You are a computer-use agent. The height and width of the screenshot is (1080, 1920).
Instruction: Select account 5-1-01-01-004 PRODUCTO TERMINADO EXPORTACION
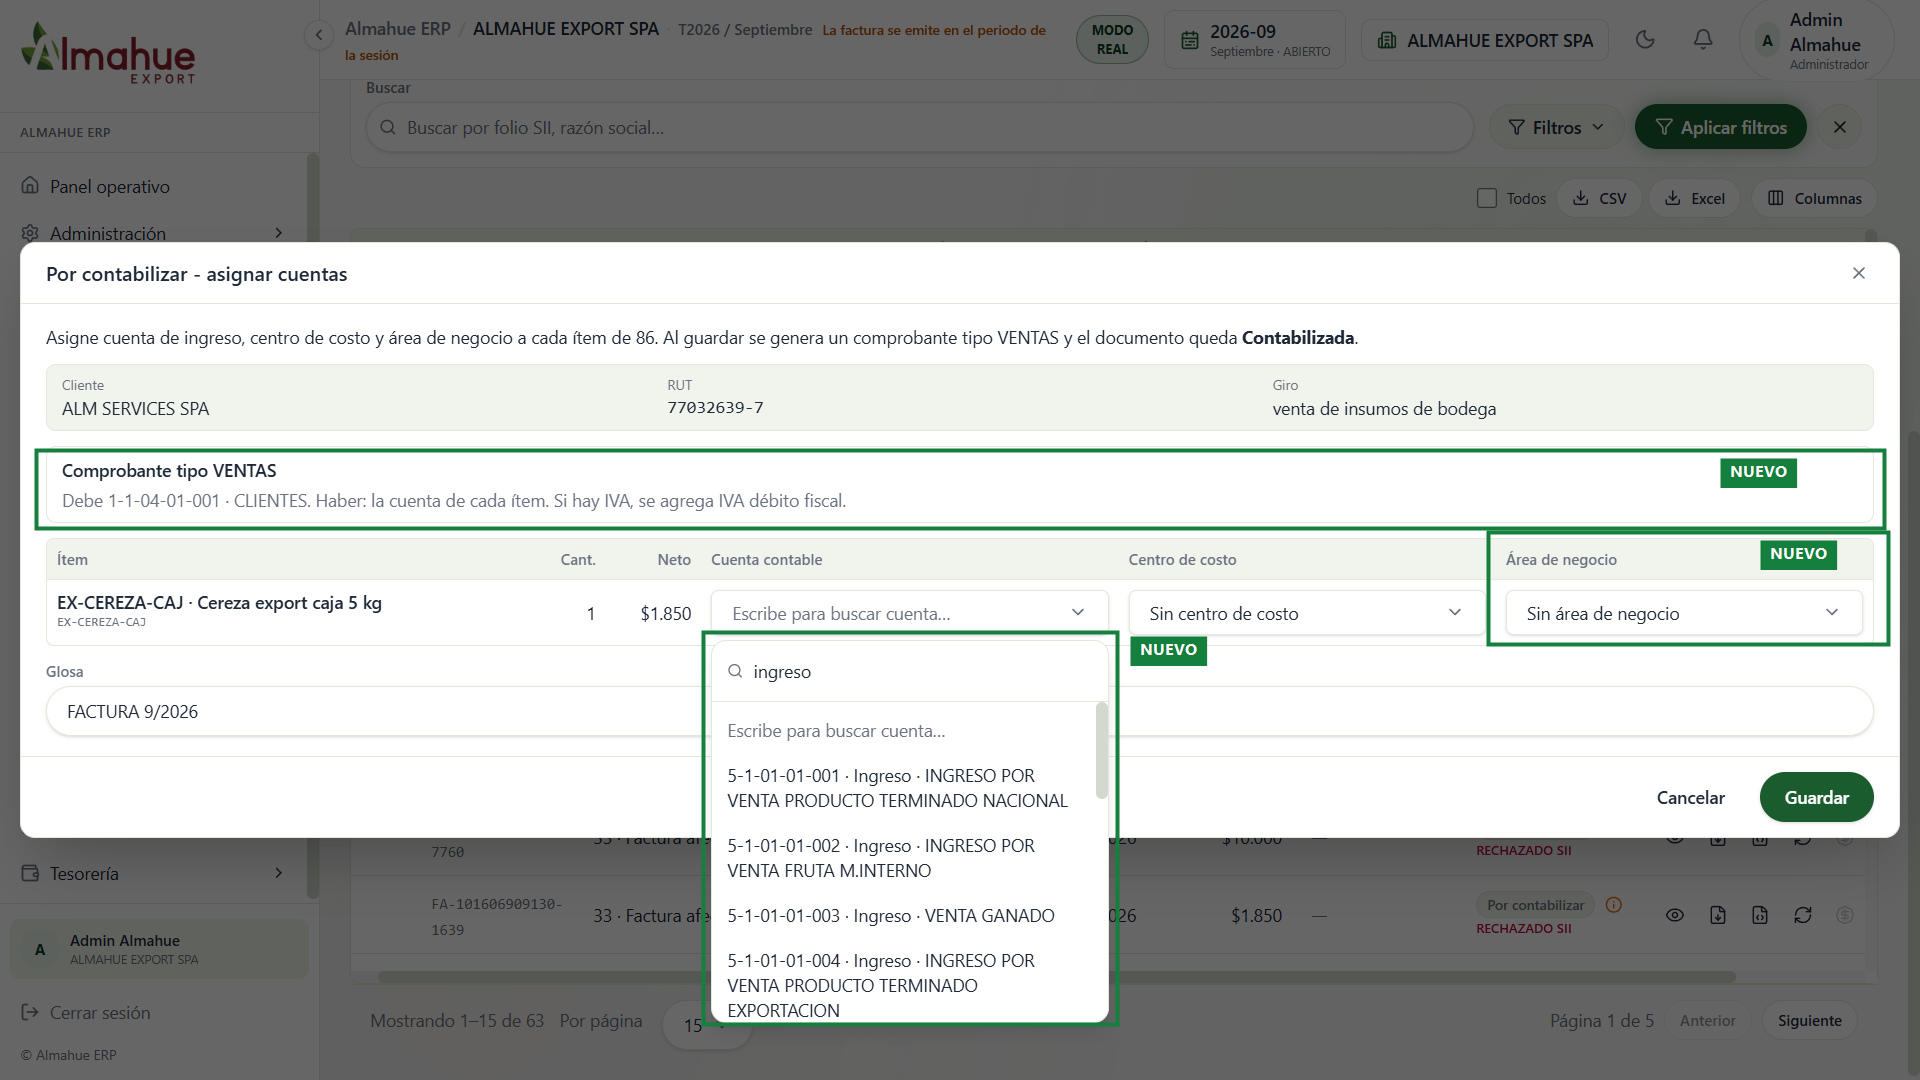903,985
